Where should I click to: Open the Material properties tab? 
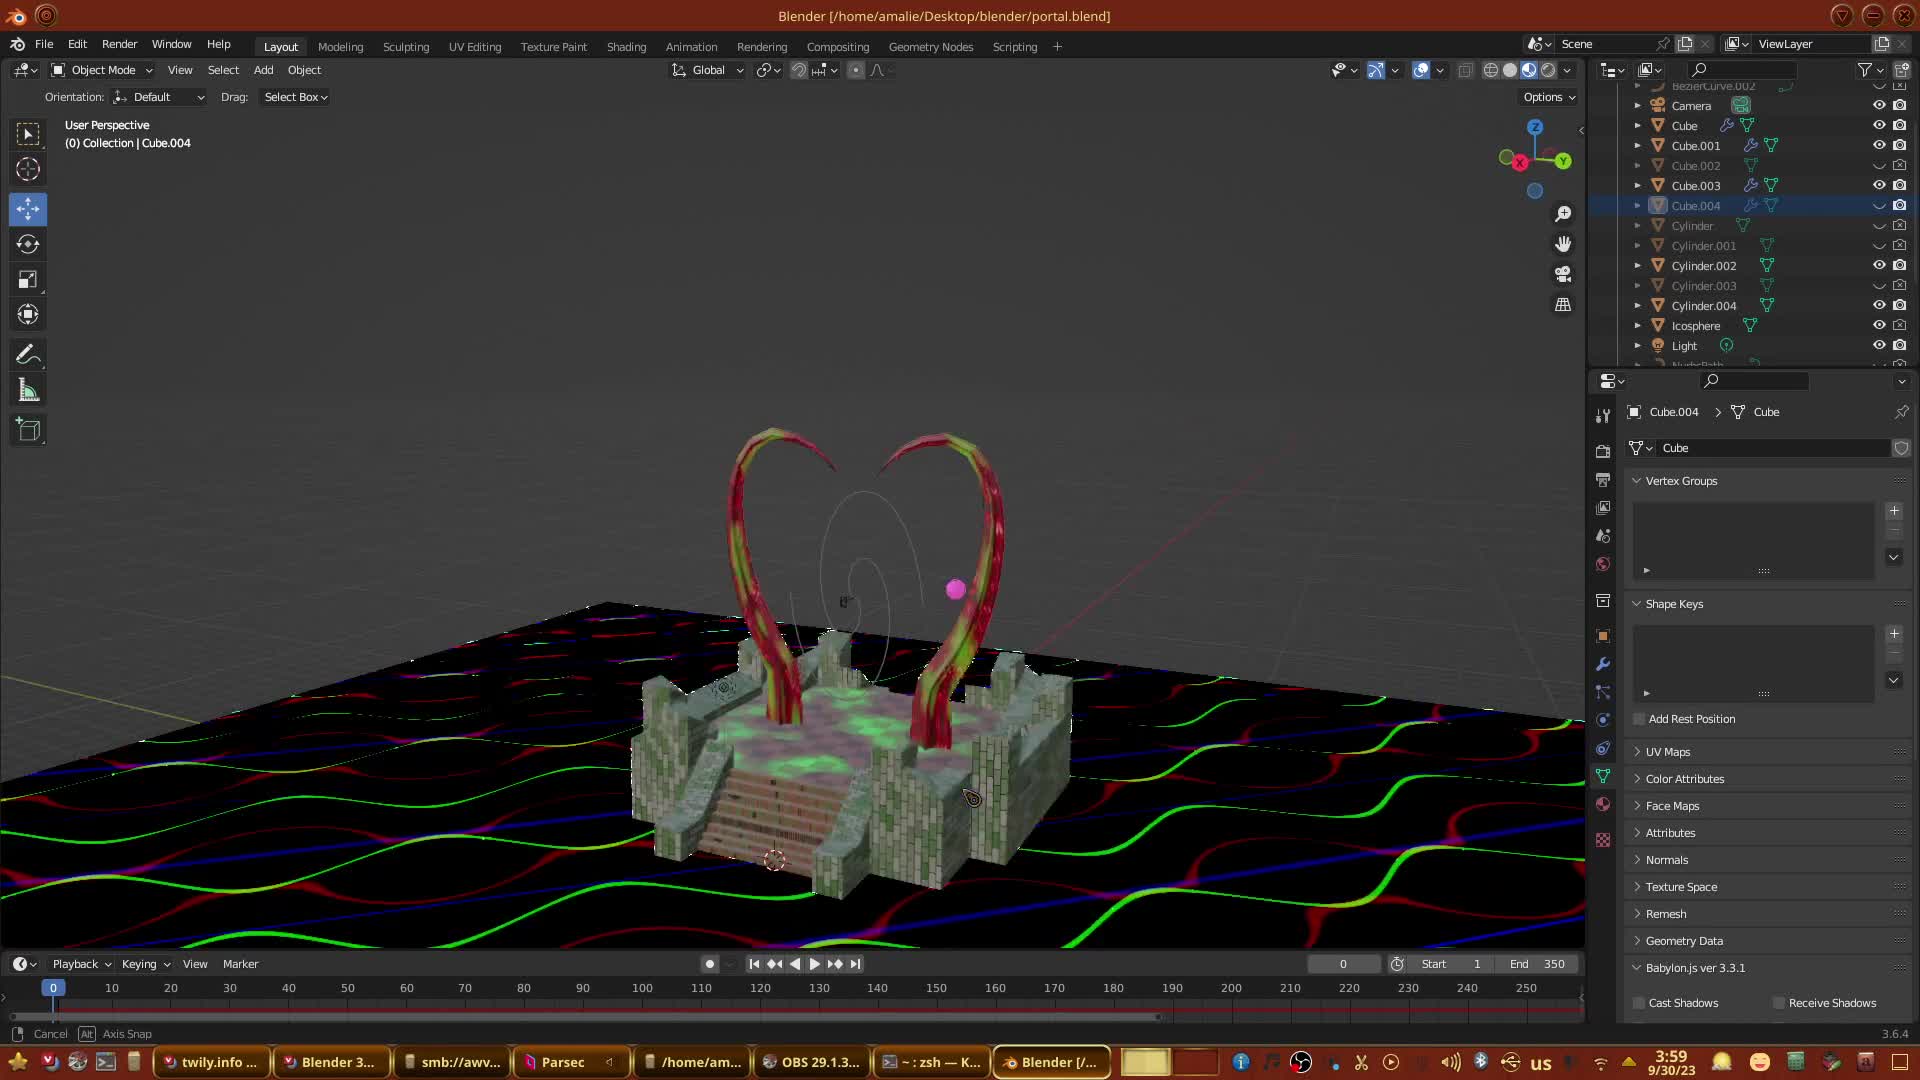(x=1603, y=804)
